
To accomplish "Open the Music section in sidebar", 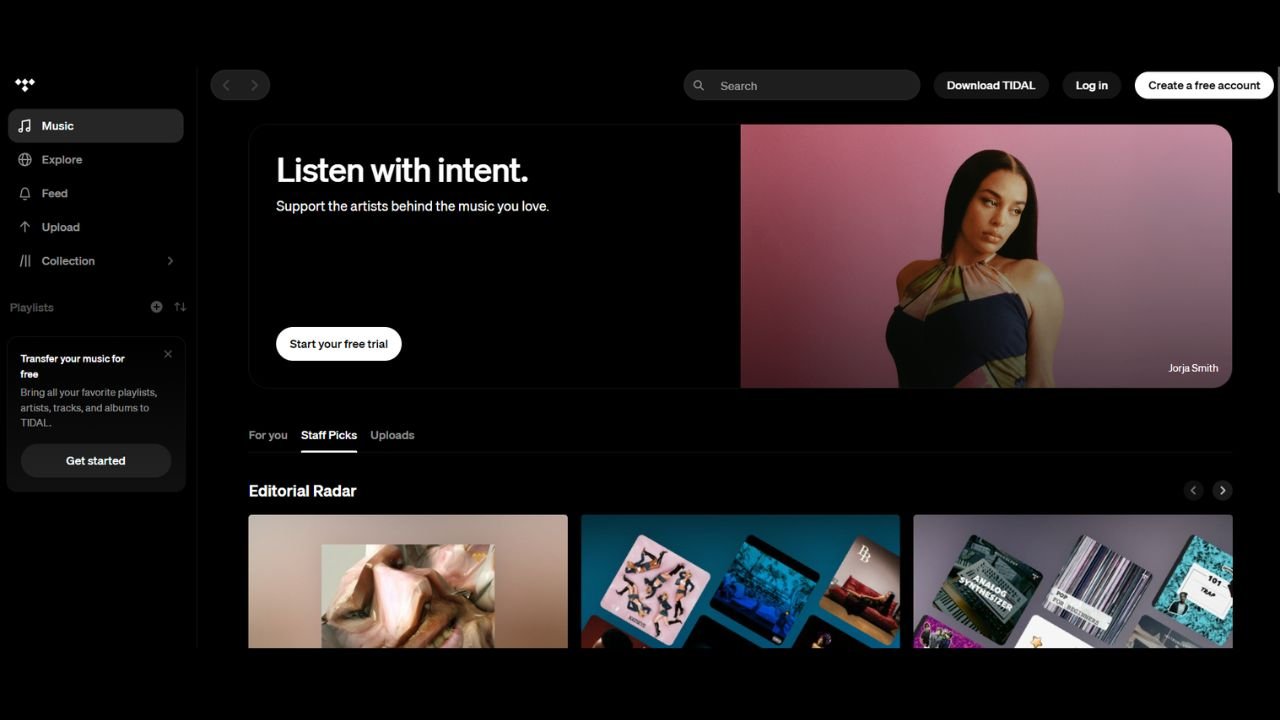I will coord(96,126).
